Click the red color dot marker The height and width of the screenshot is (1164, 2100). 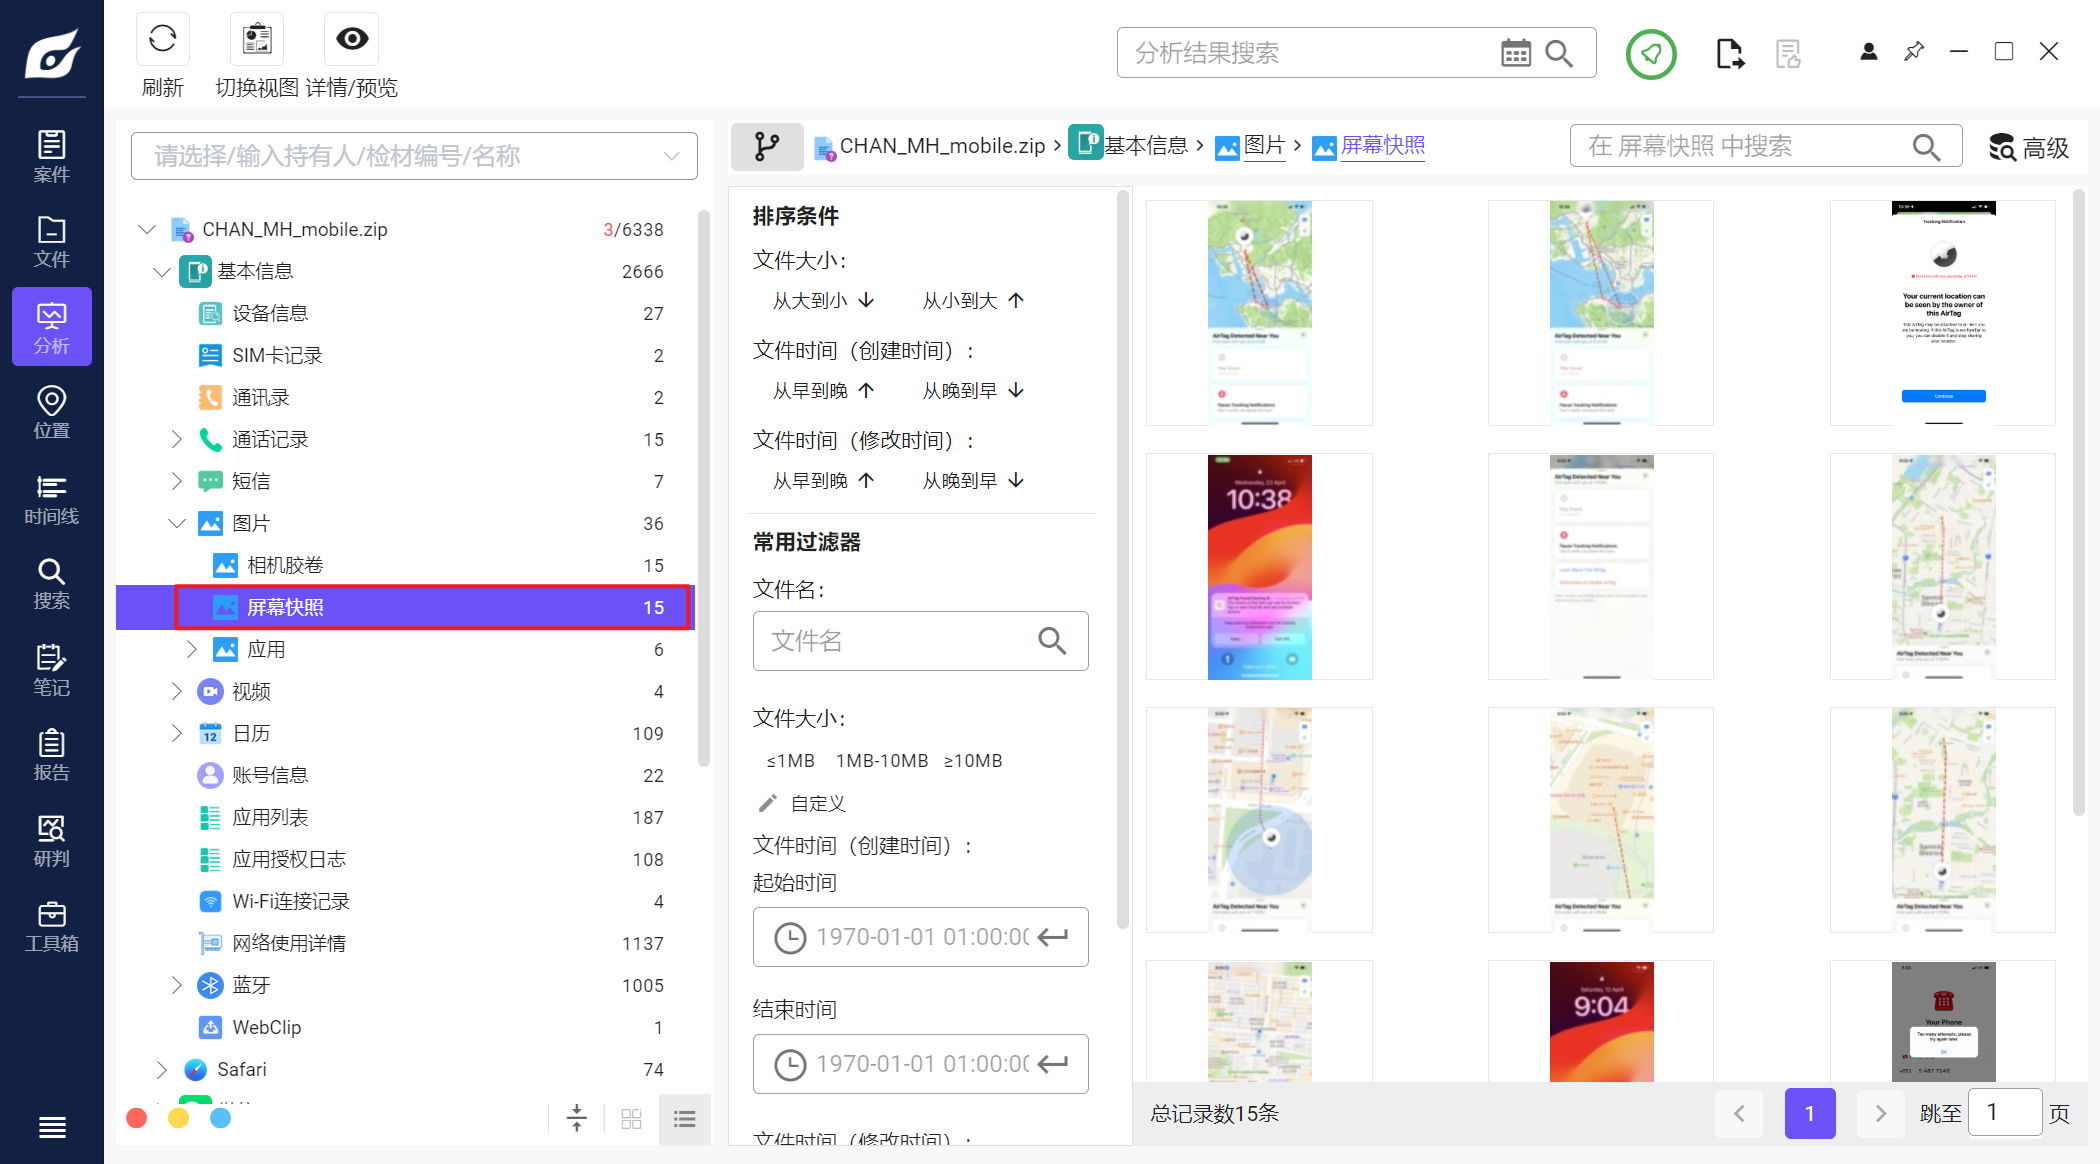[x=137, y=1118]
